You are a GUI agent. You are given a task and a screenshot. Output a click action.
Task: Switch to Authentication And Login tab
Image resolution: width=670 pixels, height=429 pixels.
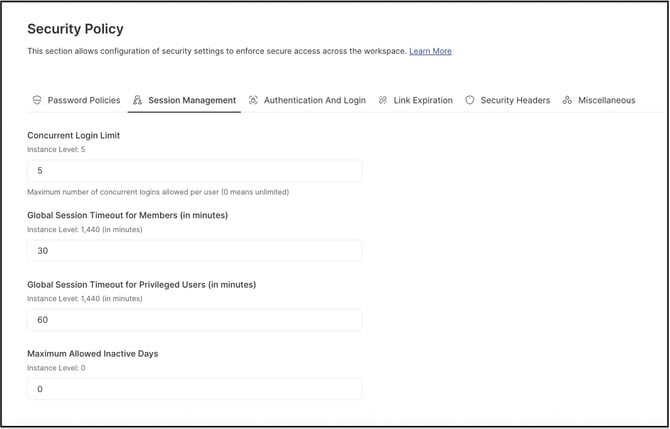click(x=307, y=100)
